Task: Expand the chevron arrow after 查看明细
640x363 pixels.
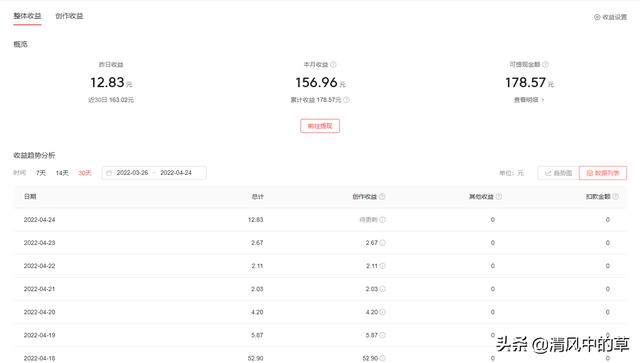Action: point(542,100)
